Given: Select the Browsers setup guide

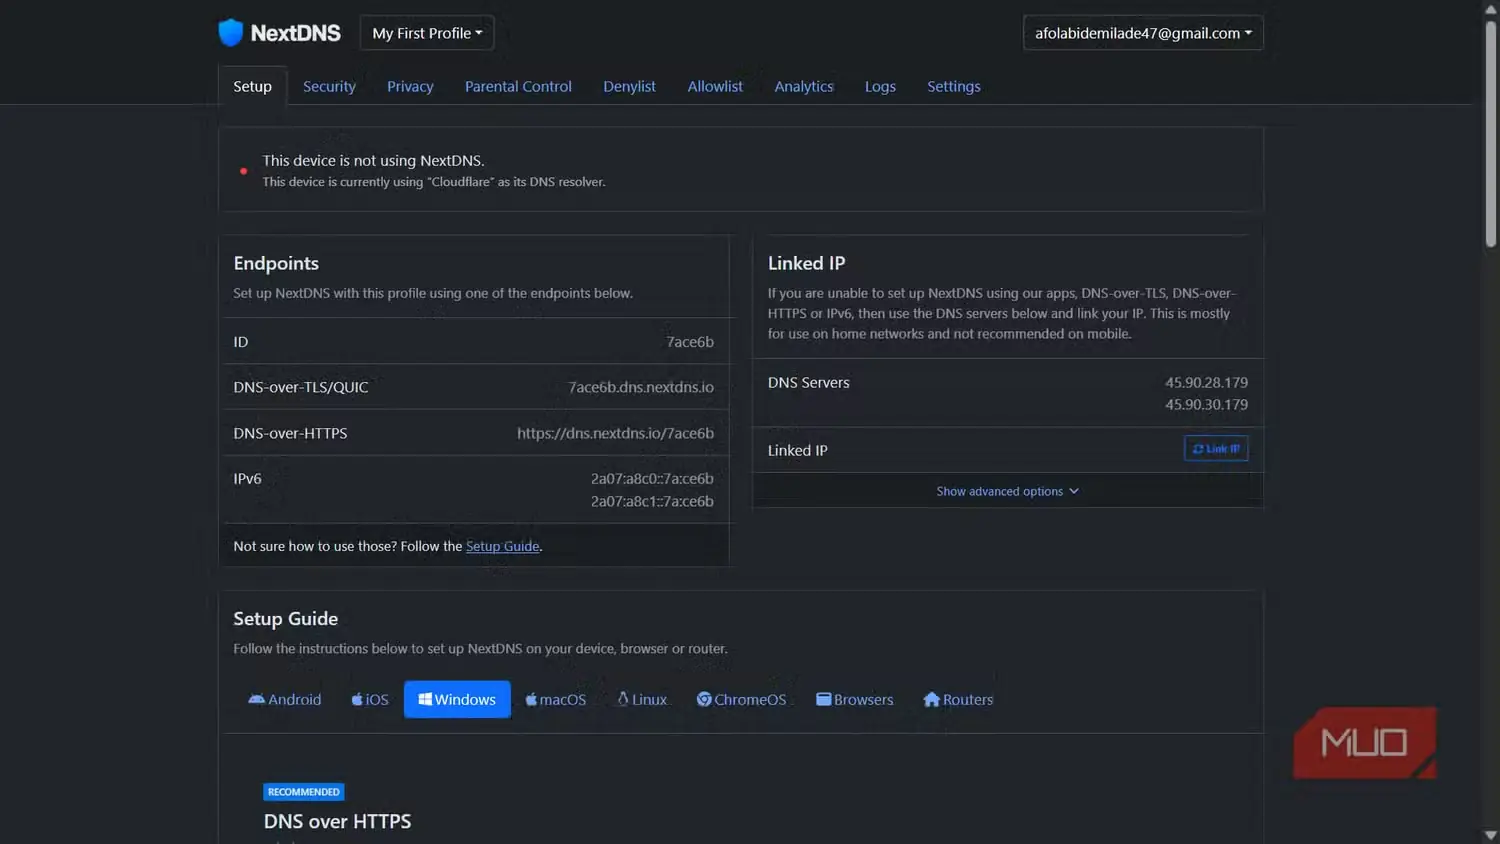Looking at the screenshot, I should pos(855,699).
